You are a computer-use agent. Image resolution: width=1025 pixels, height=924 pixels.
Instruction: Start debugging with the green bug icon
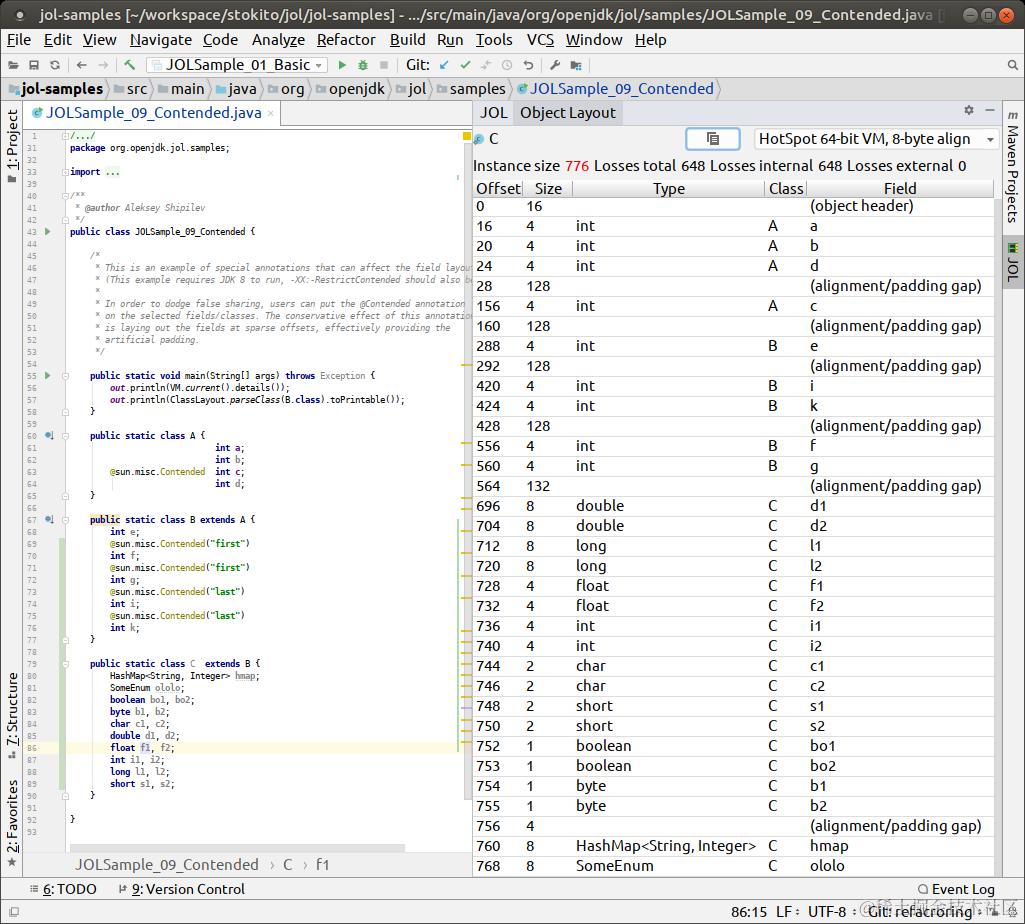click(363, 65)
